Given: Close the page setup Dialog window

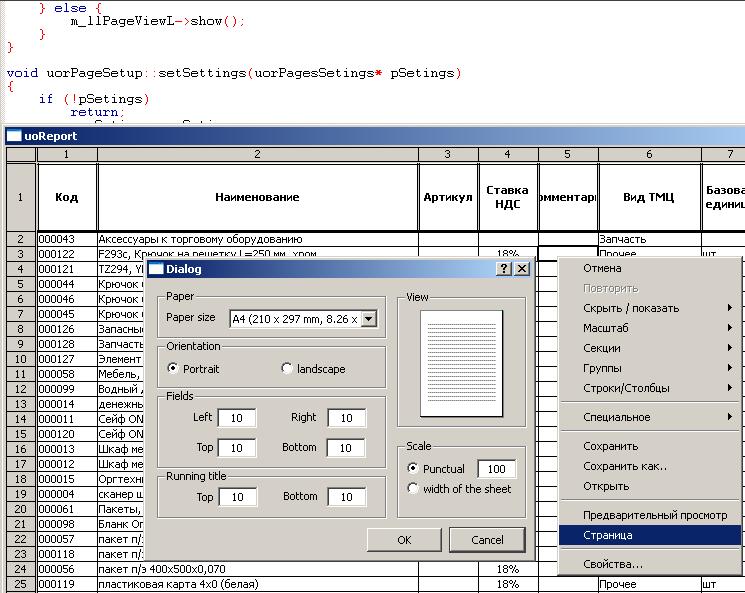Looking at the screenshot, I should tap(522, 269).
